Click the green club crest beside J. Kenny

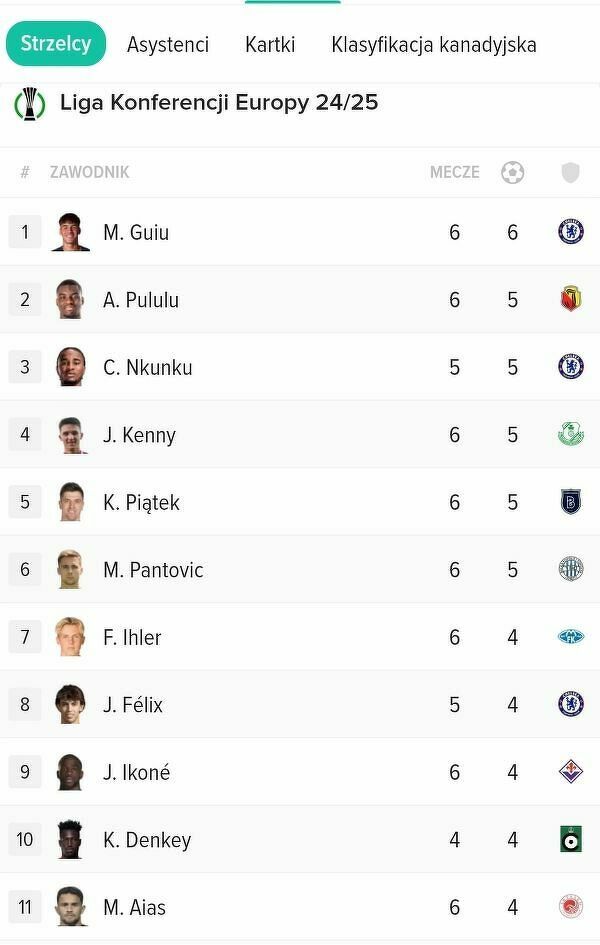point(570,434)
